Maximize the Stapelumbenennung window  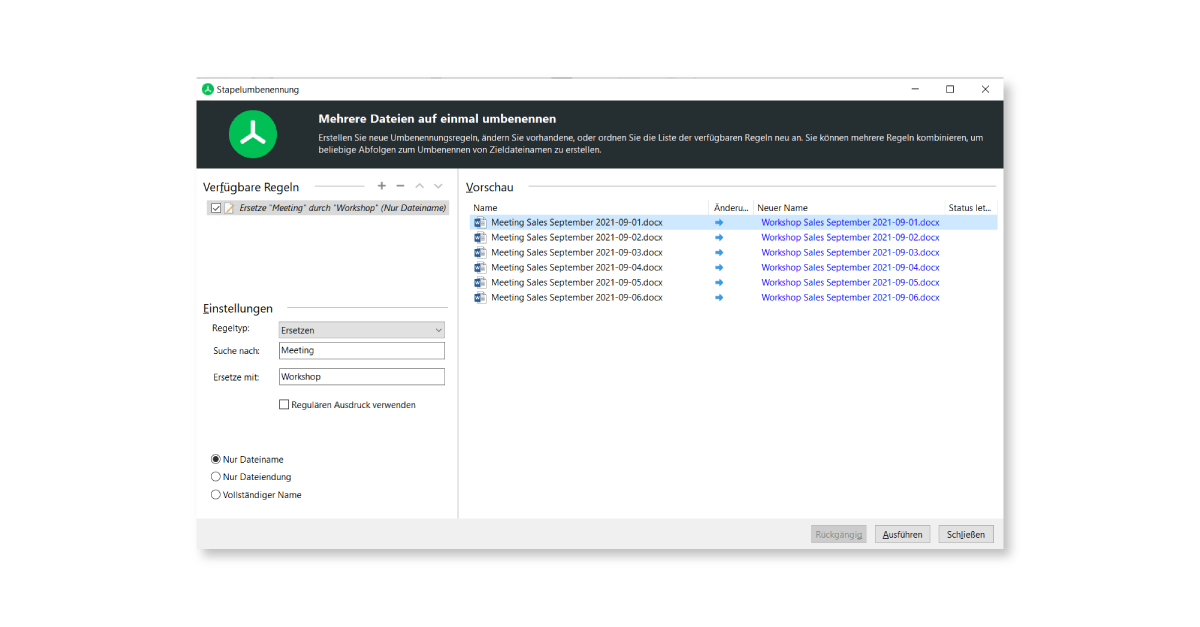[950, 89]
